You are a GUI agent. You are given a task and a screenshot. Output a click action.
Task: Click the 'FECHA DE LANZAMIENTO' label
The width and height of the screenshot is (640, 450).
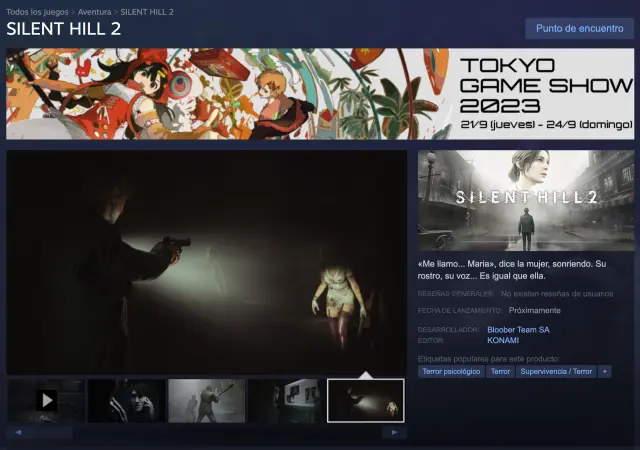coord(460,311)
